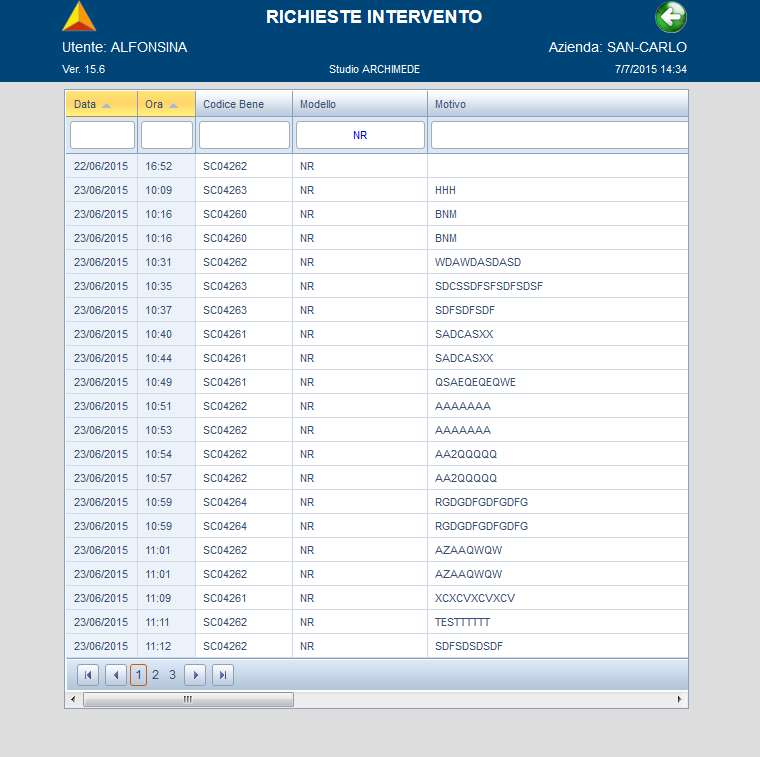Go to next page of the grid
The height and width of the screenshot is (757, 760).
pos(195,675)
